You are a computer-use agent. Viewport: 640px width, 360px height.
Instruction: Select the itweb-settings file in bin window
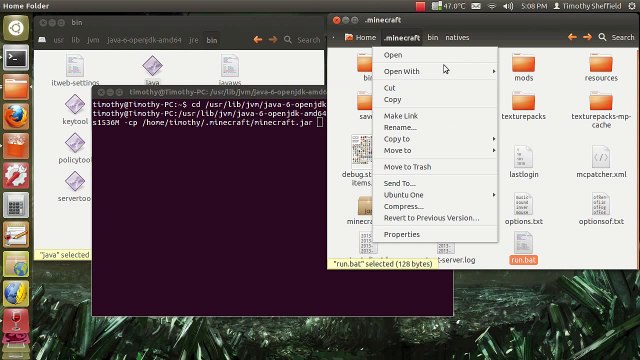click(75, 70)
